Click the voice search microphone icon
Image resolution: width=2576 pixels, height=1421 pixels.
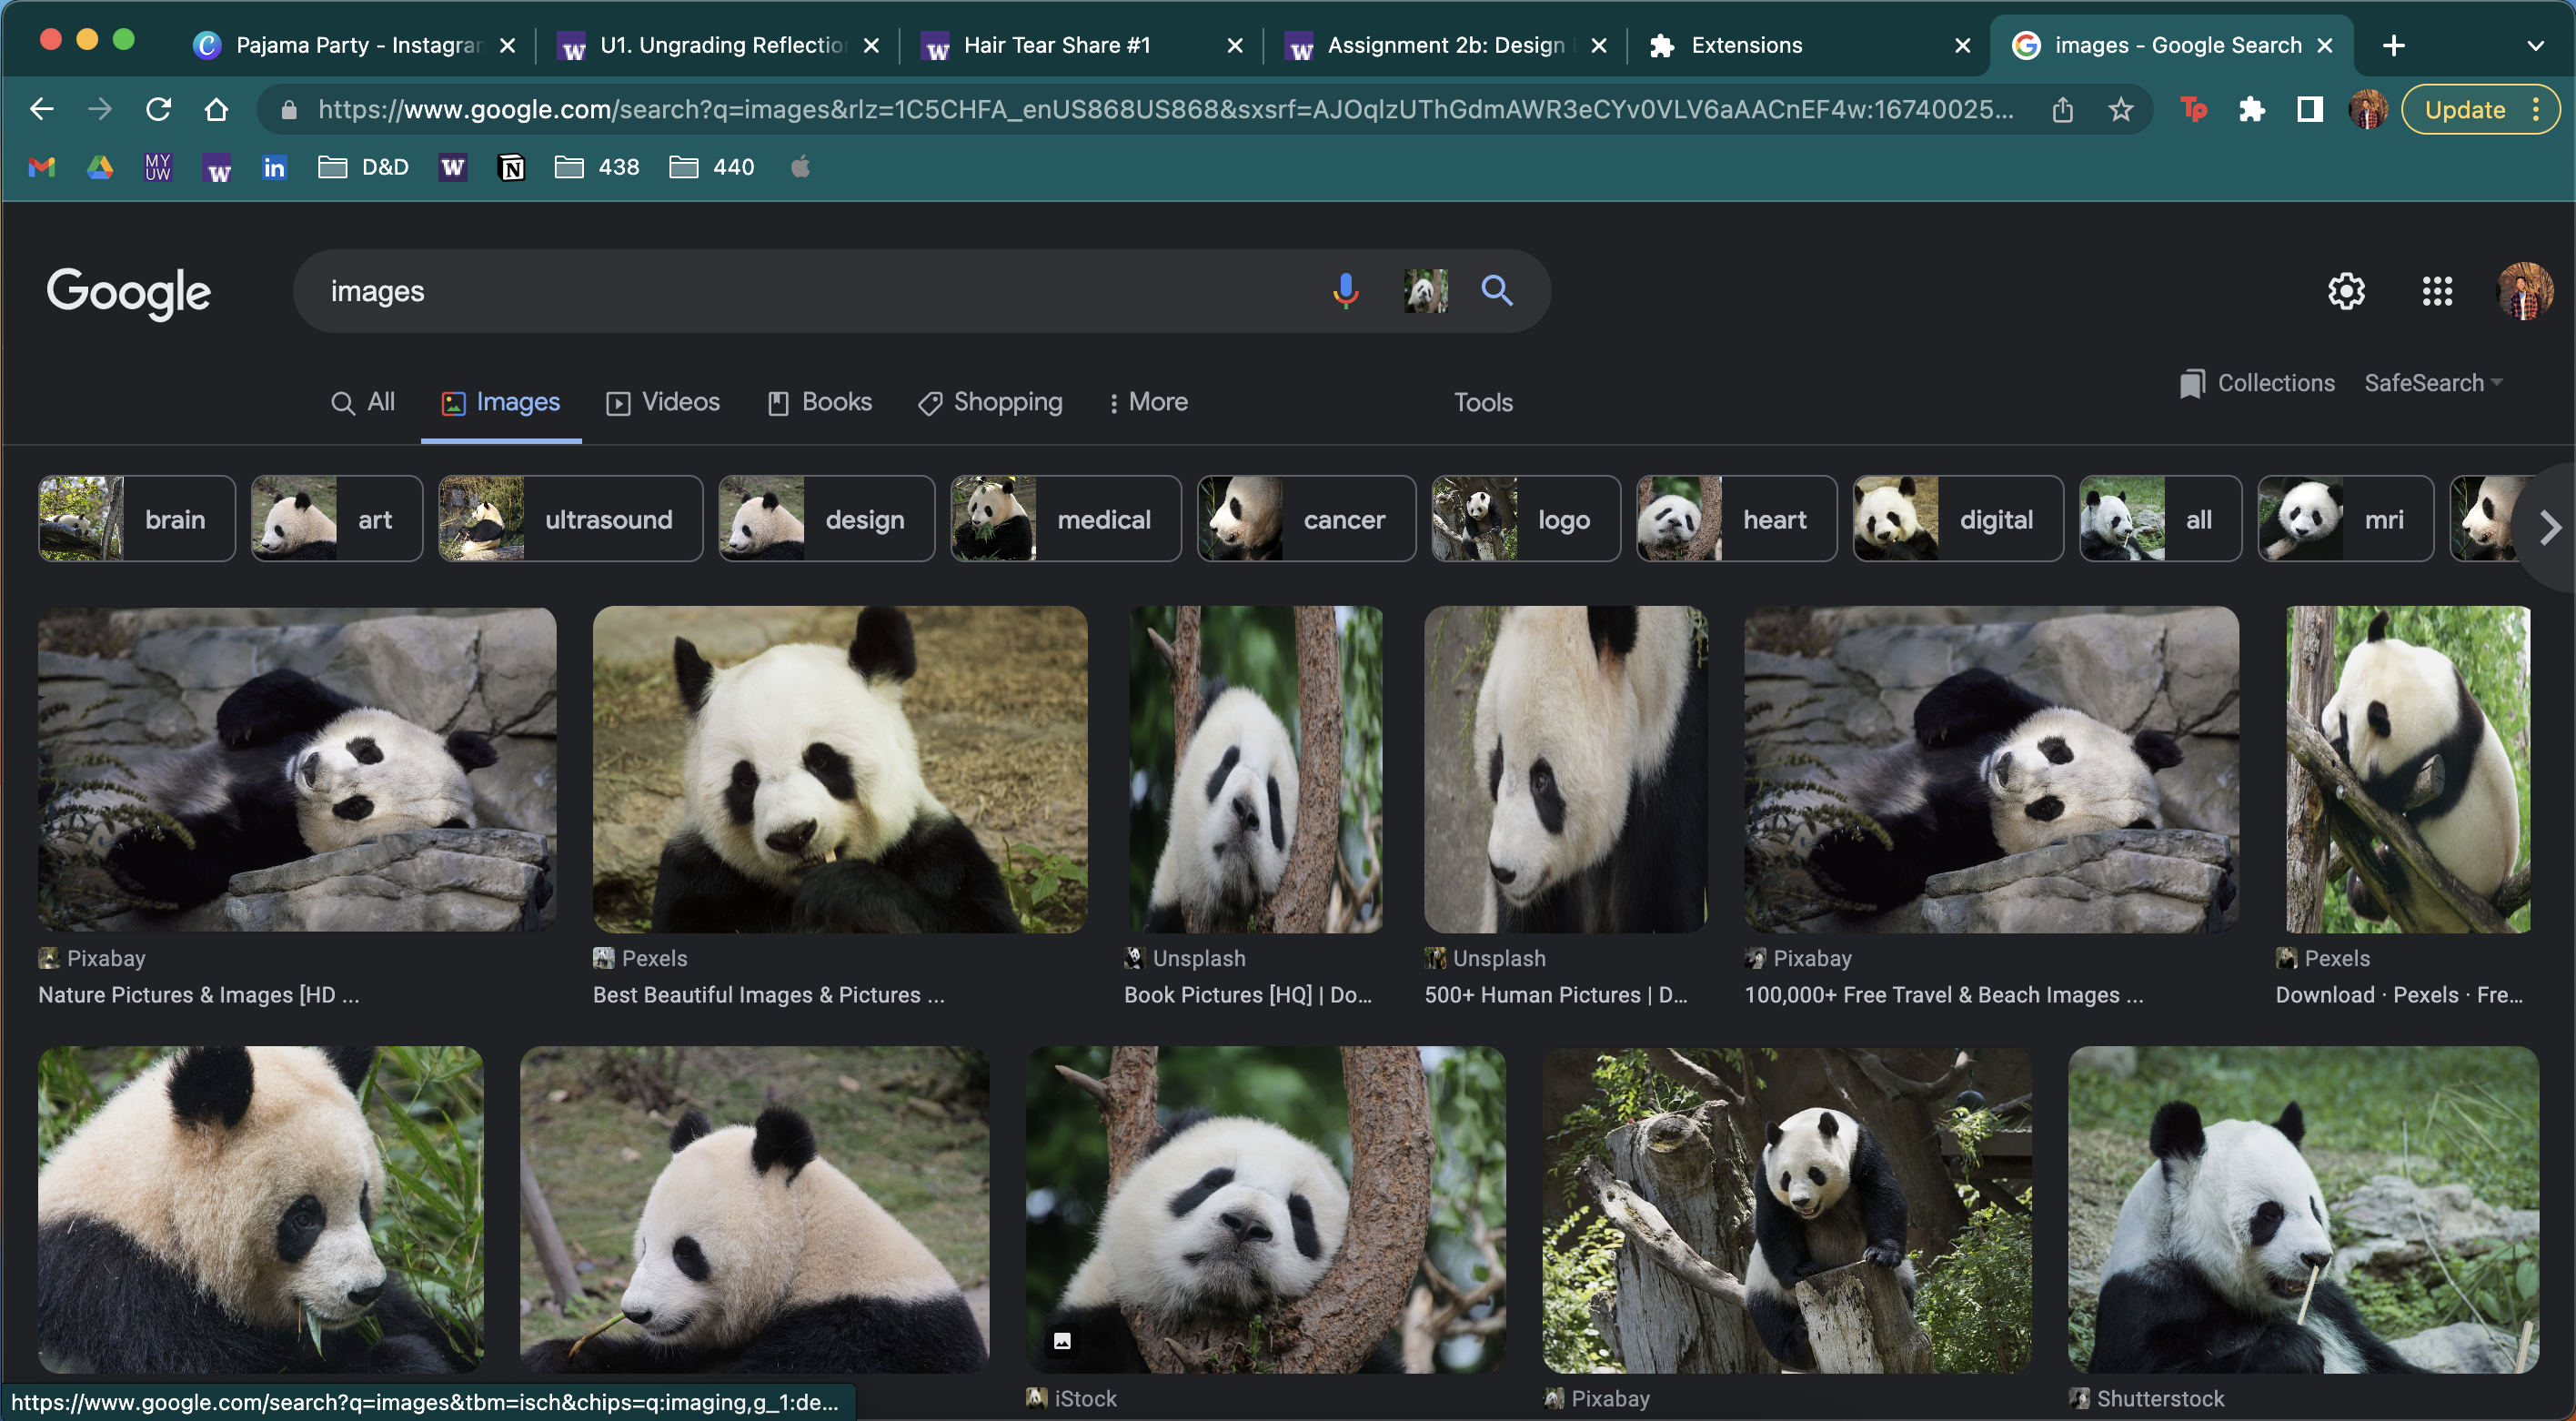click(1345, 291)
